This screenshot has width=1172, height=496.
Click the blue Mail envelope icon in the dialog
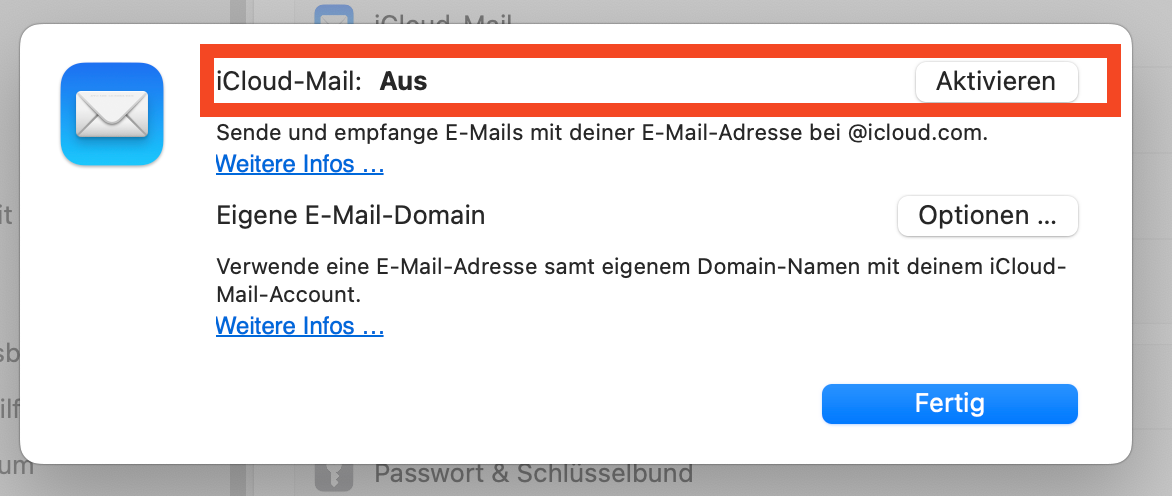pyautogui.click(x=112, y=114)
